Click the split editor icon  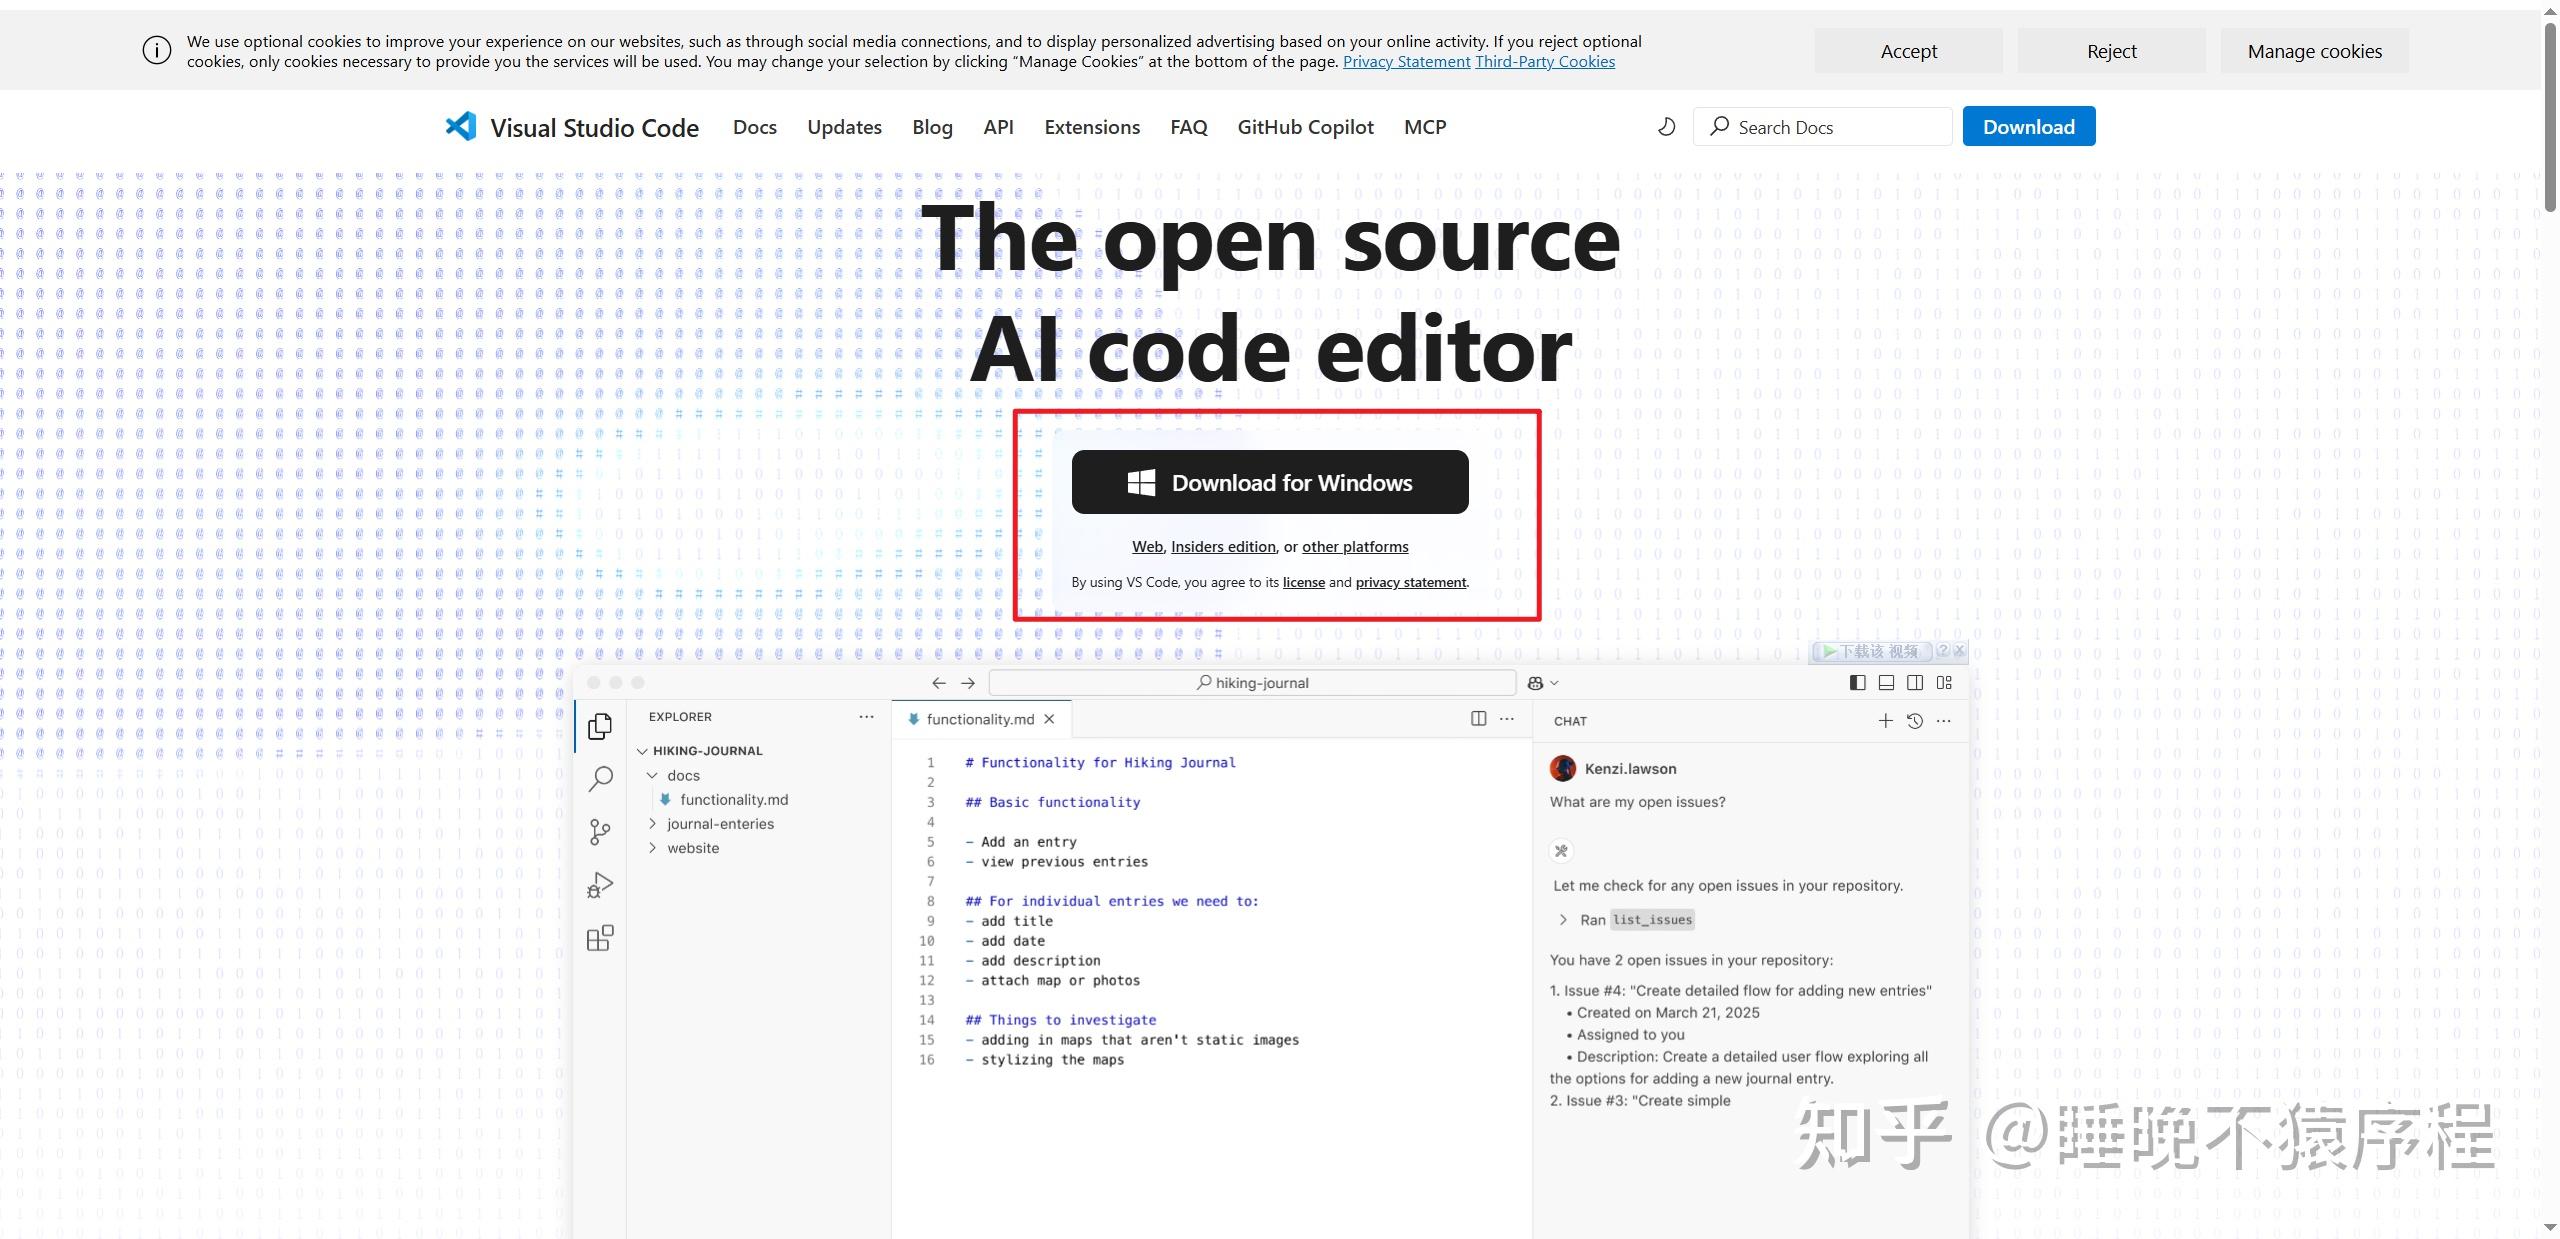pyautogui.click(x=1478, y=719)
